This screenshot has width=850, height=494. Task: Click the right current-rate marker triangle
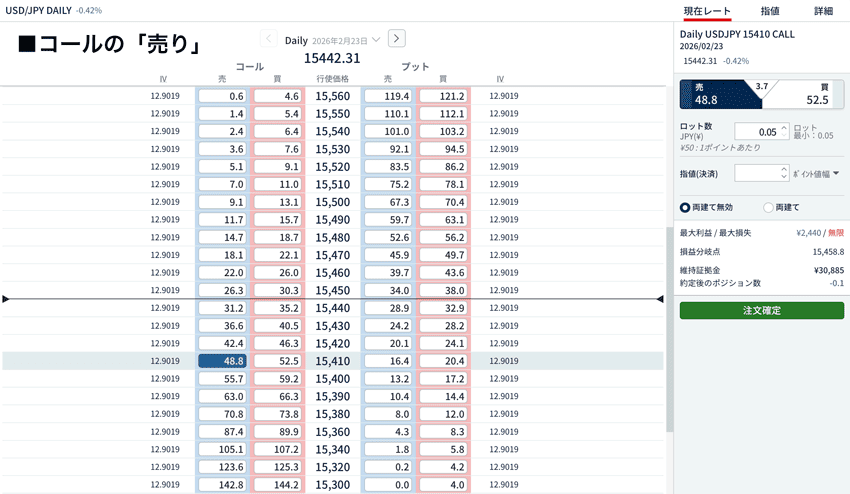659,299
